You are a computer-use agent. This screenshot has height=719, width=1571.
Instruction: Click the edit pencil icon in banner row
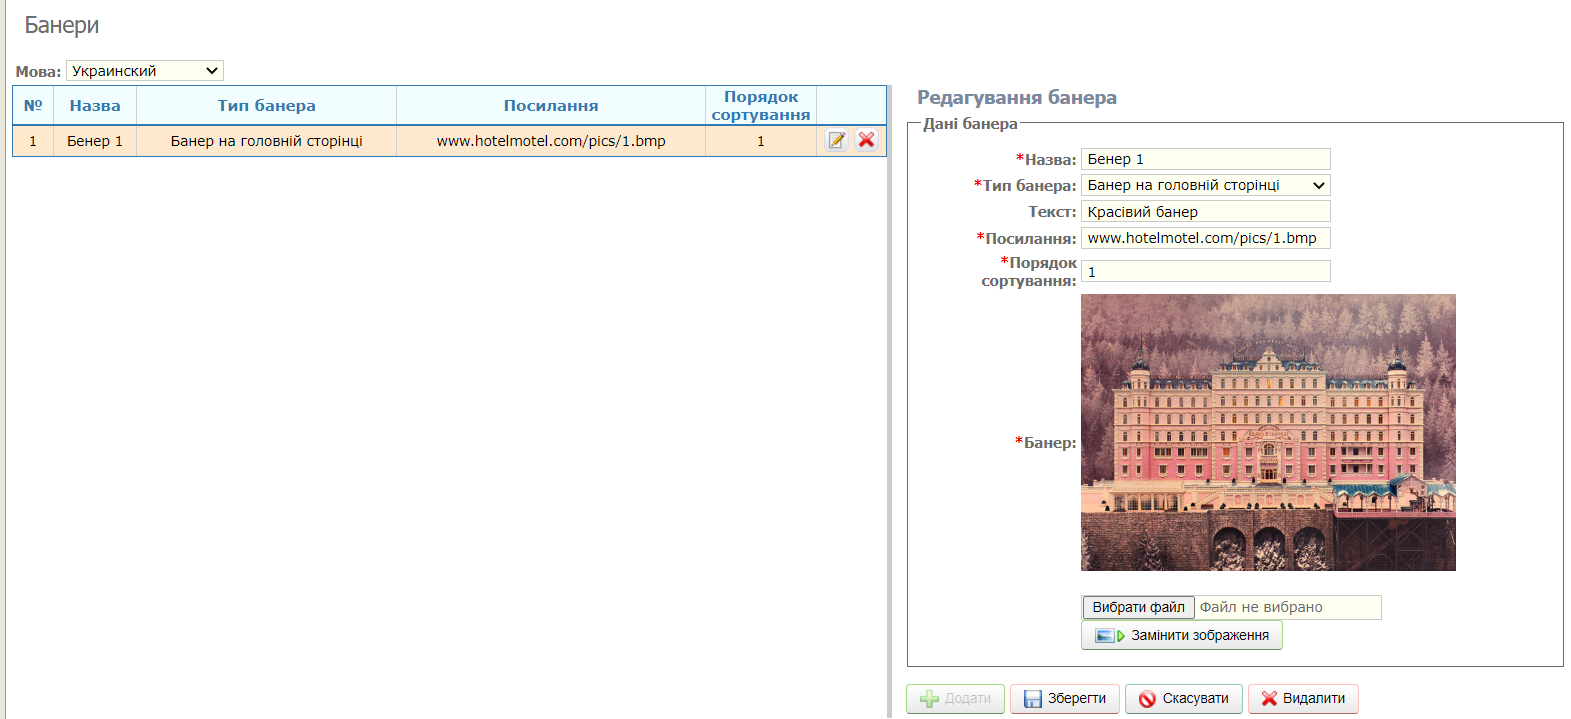(837, 141)
